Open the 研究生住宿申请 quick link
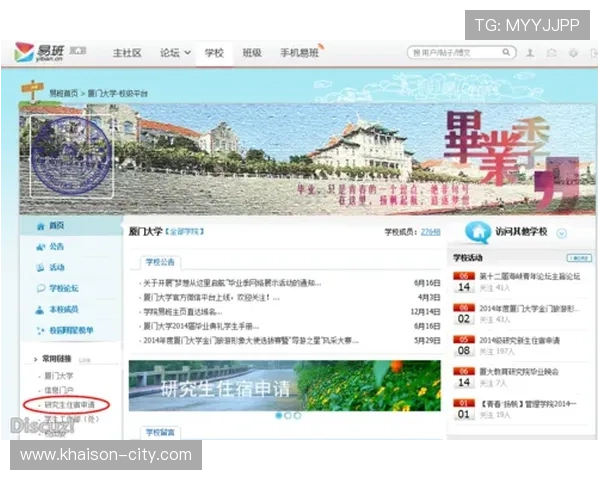This screenshot has height=480, width=600. coord(69,405)
